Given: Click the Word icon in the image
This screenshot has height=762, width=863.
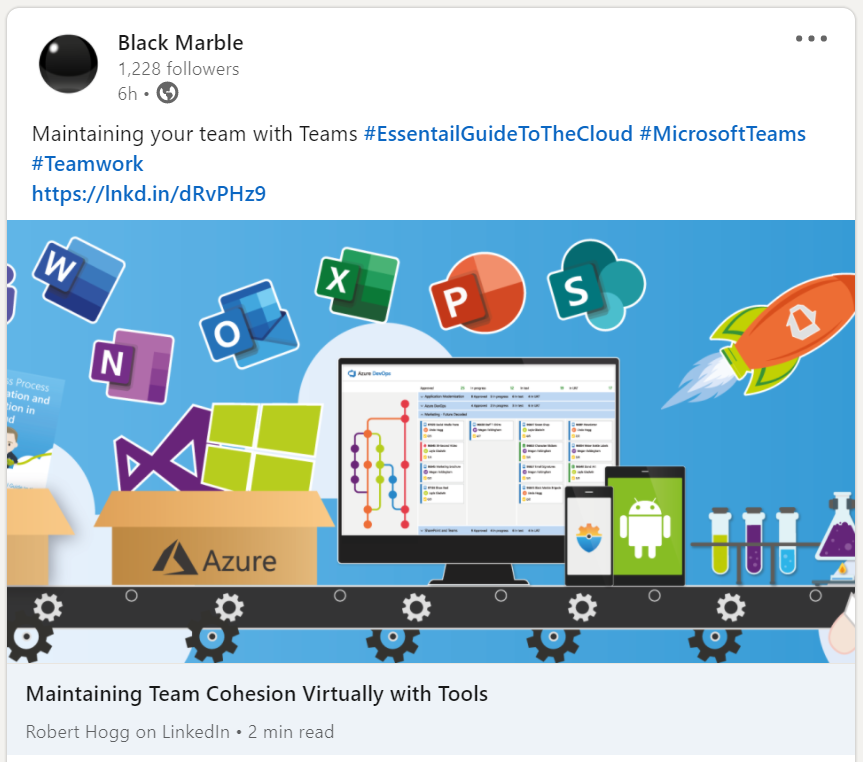Looking at the screenshot, I should [x=76, y=277].
